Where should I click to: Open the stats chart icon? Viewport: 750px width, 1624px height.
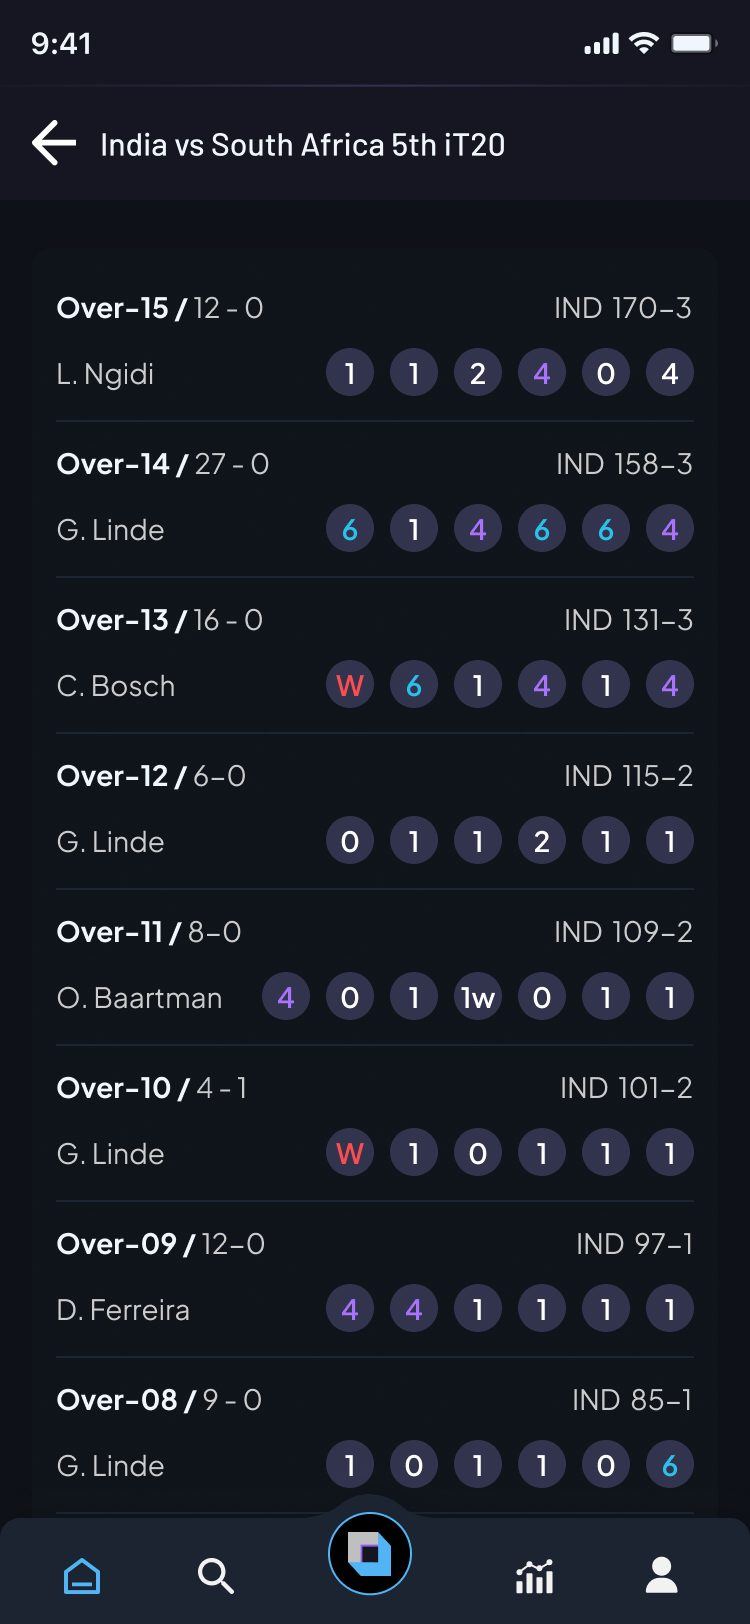pyautogui.click(x=534, y=1576)
